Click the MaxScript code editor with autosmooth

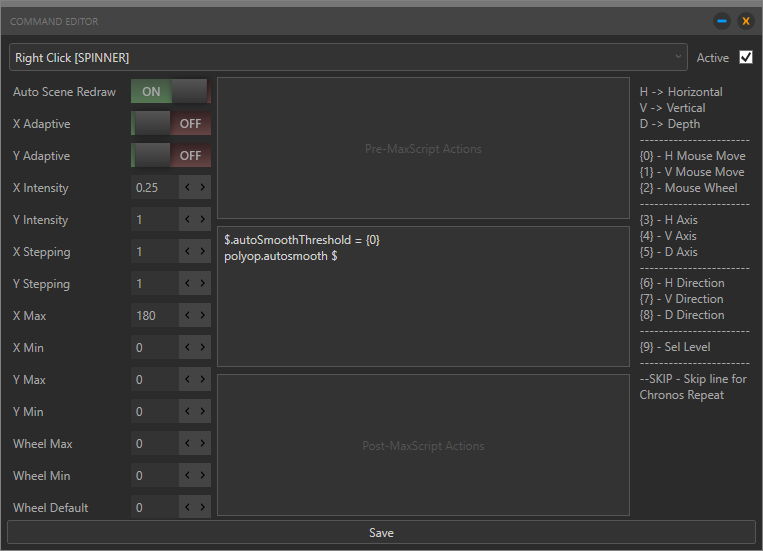(x=423, y=297)
